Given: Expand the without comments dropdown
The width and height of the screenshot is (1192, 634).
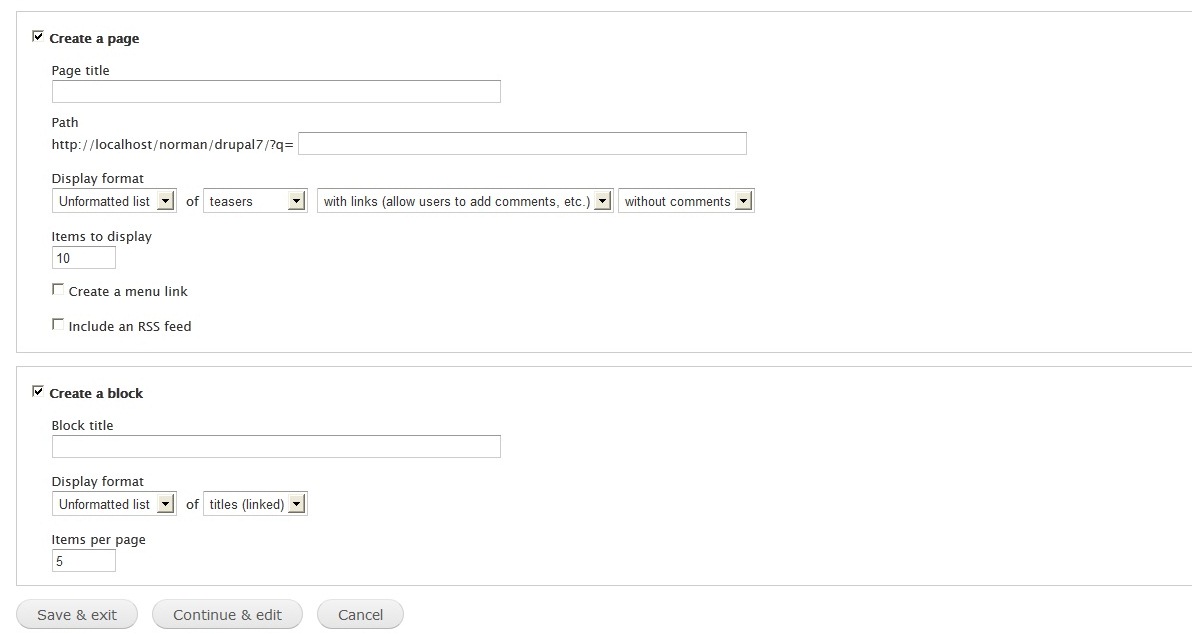Looking at the screenshot, I should 686,201.
